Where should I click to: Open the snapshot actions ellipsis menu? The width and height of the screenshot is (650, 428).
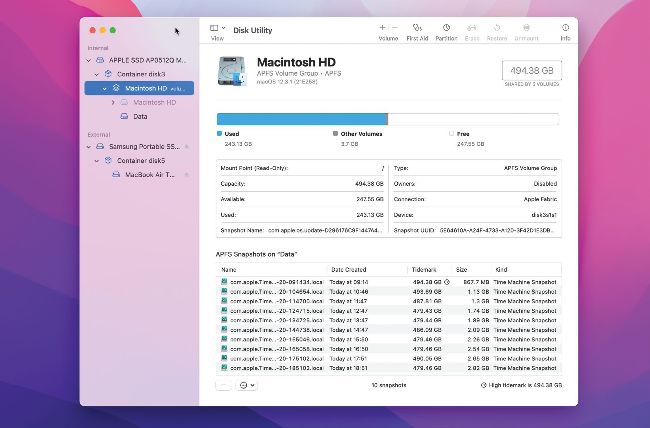[247, 384]
